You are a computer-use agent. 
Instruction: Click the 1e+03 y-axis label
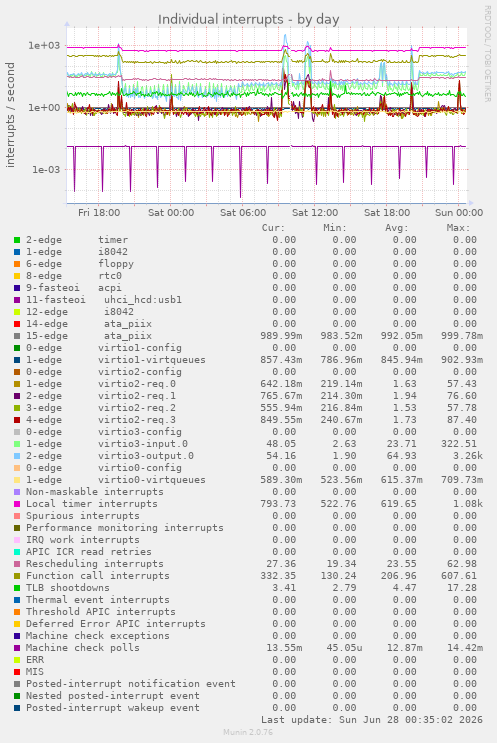(x=45, y=45)
